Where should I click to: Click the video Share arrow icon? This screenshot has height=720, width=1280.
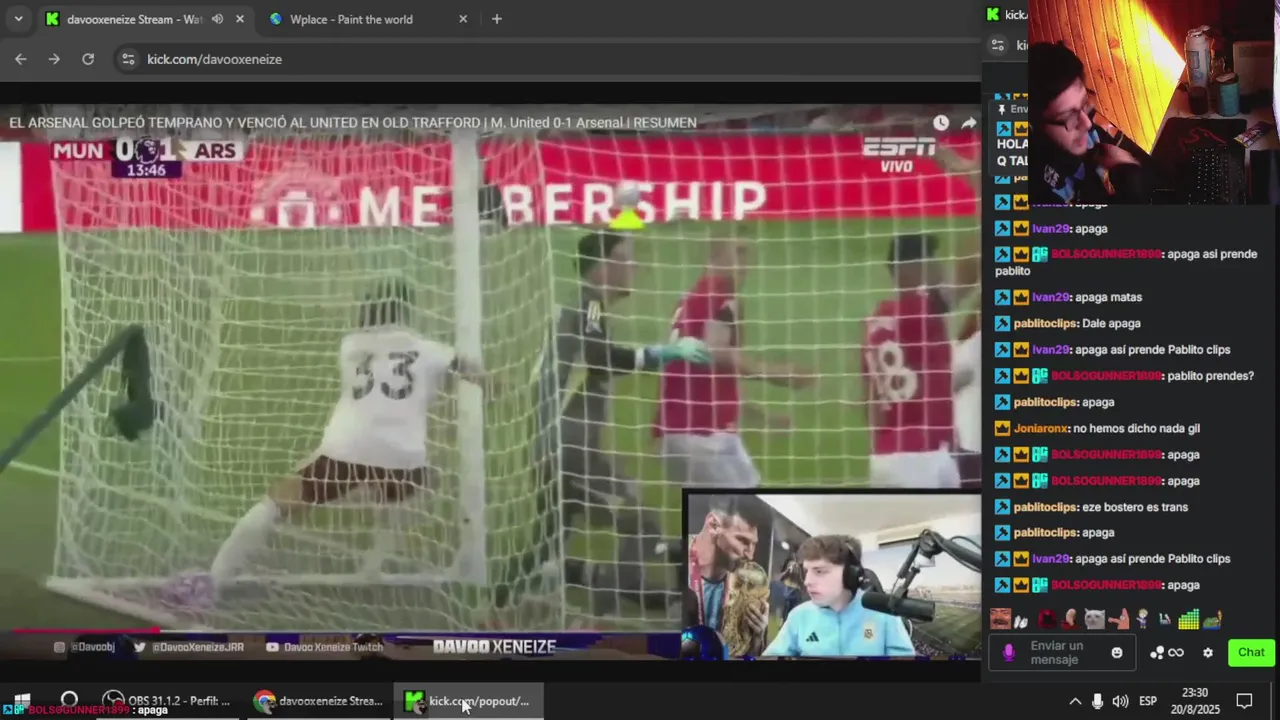coord(969,122)
